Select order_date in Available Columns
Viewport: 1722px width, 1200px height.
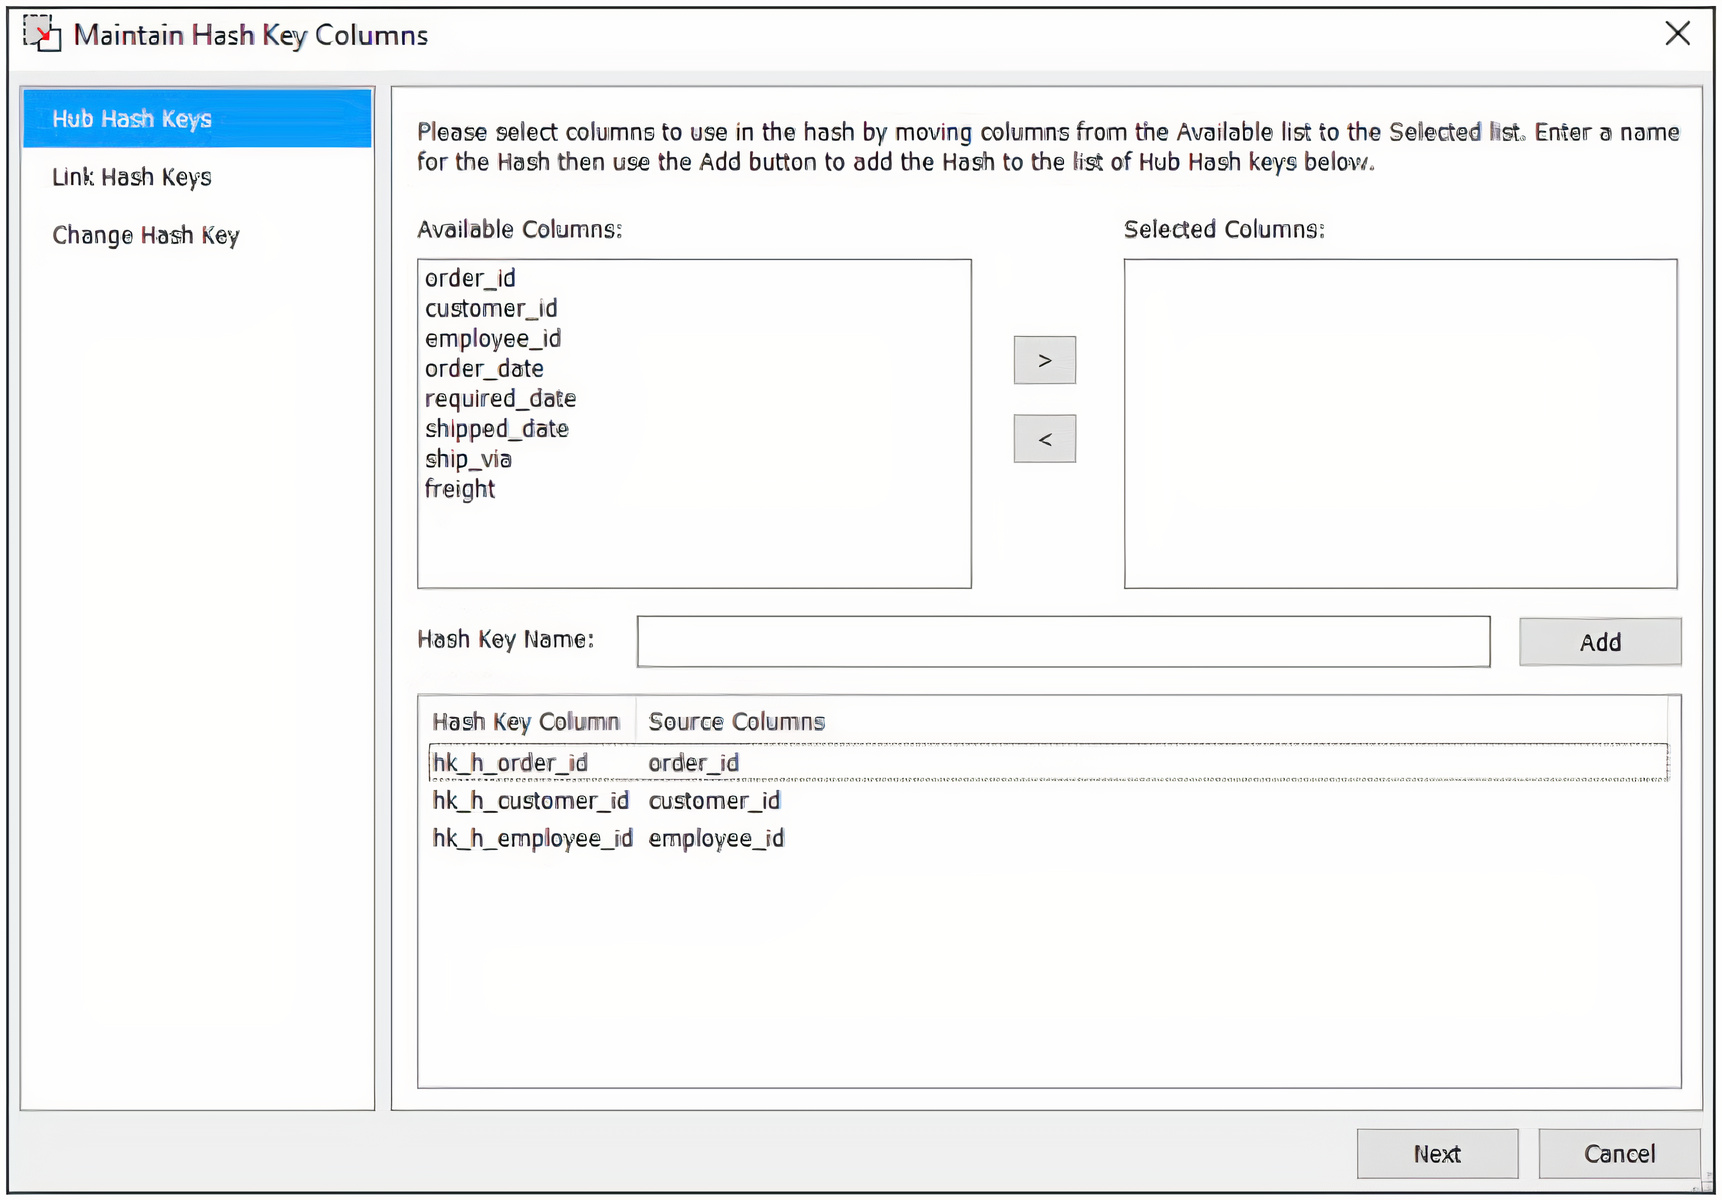(484, 368)
